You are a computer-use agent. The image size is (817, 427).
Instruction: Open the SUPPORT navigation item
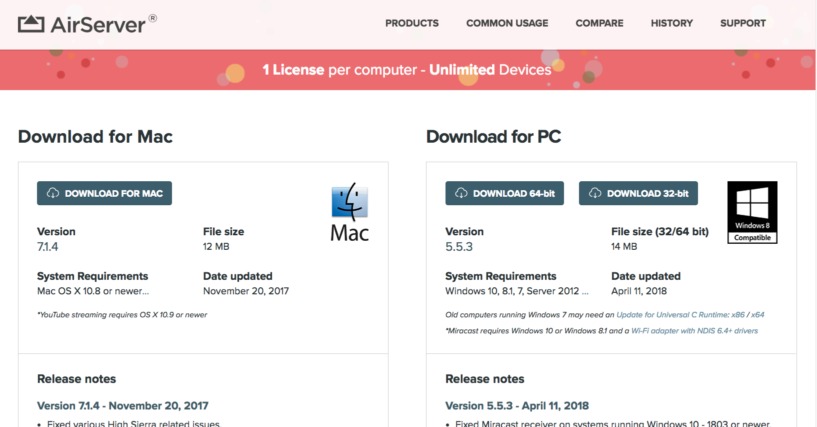click(743, 23)
